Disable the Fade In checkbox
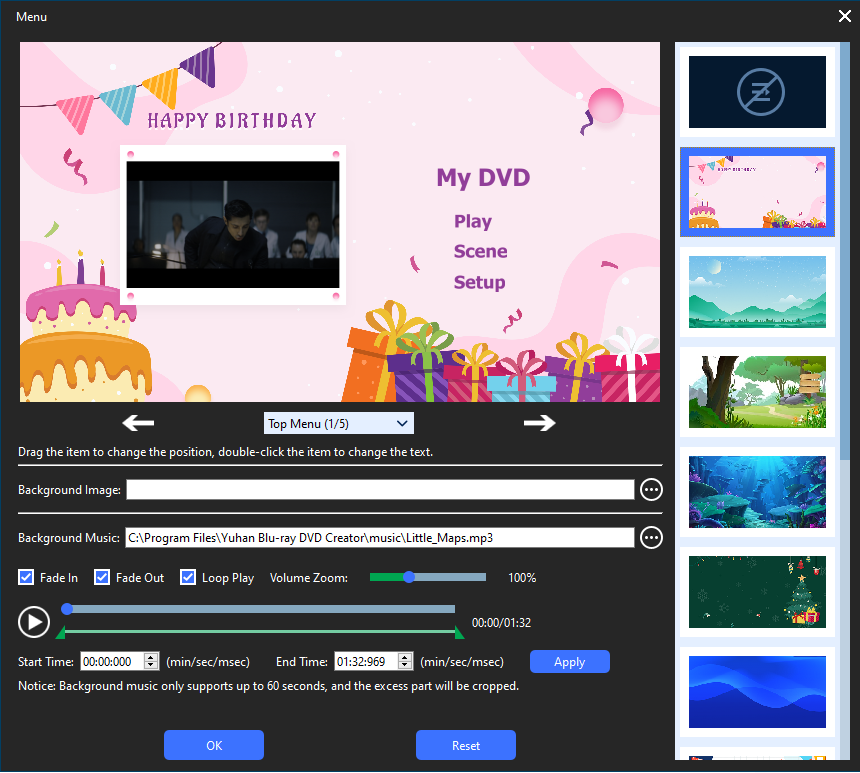 (26, 578)
